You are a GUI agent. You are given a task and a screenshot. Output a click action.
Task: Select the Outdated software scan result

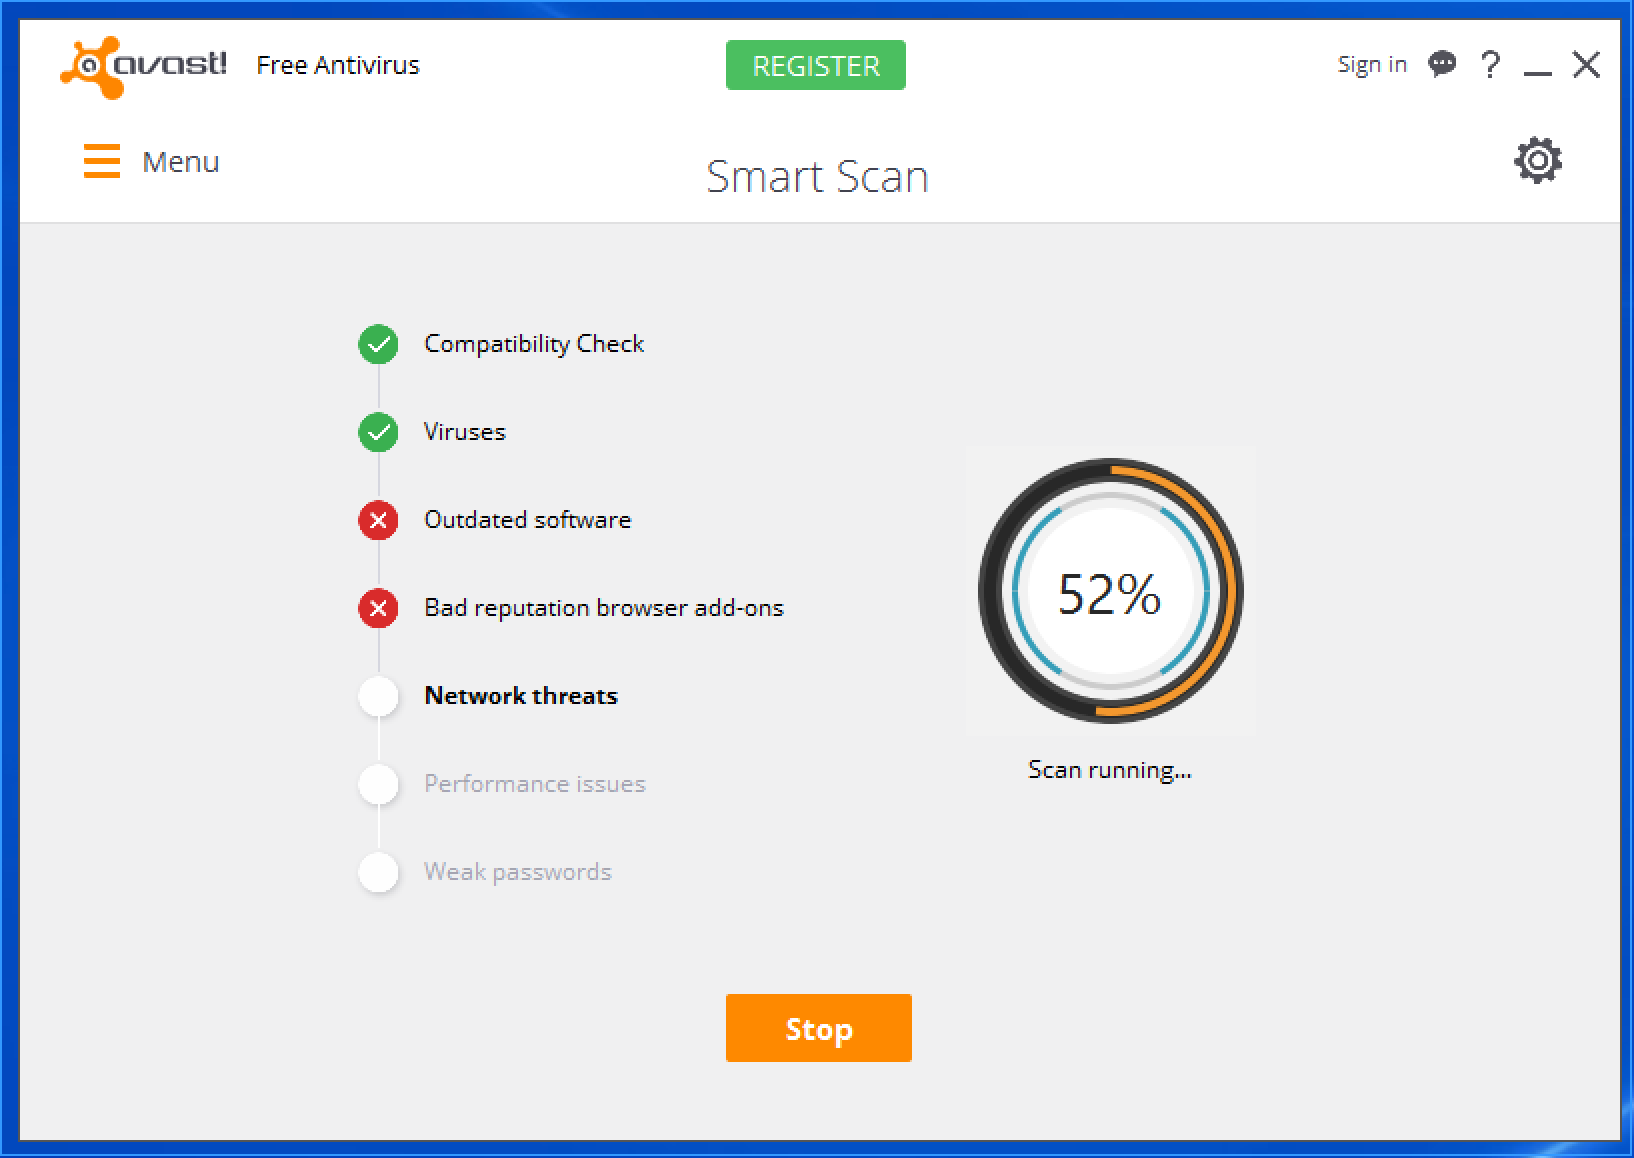(527, 520)
